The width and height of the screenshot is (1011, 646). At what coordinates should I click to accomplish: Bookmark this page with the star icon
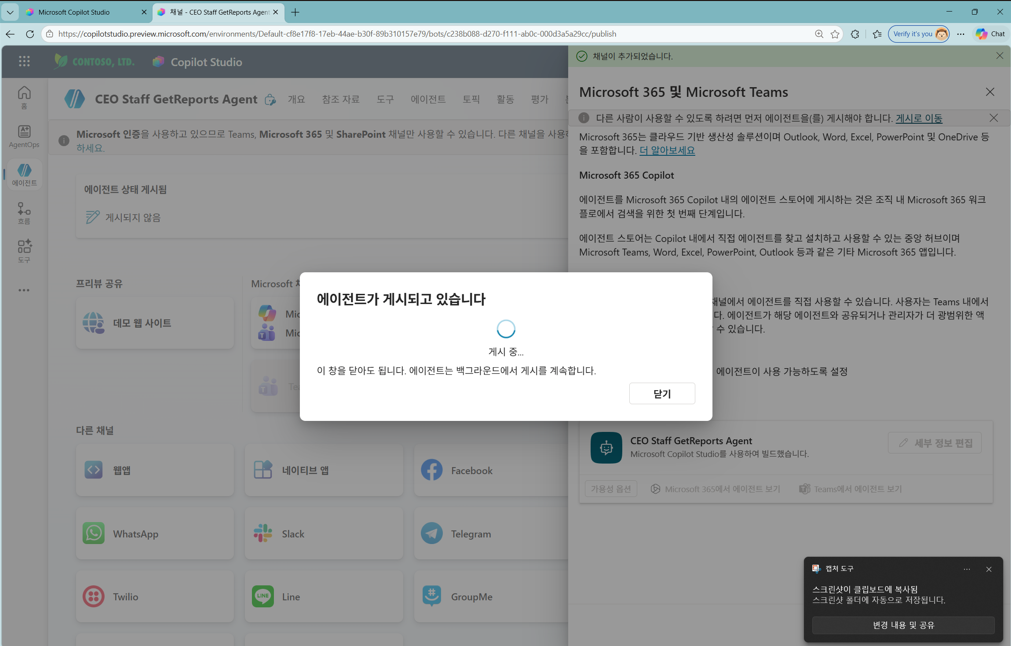[x=835, y=34]
